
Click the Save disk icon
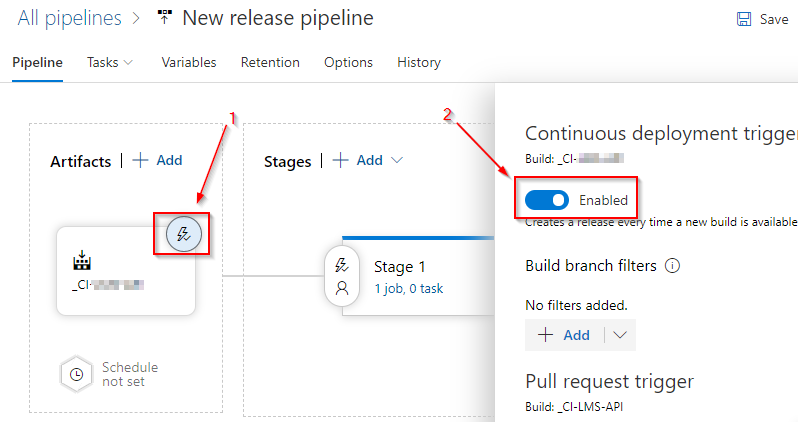pyautogui.click(x=744, y=19)
